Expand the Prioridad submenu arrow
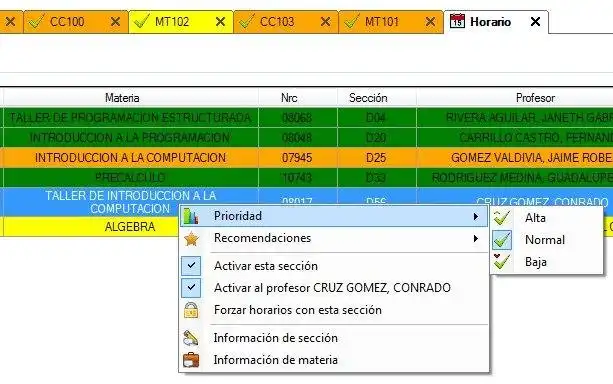The width and height of the screenshot is (613, 384). [475, 216]
